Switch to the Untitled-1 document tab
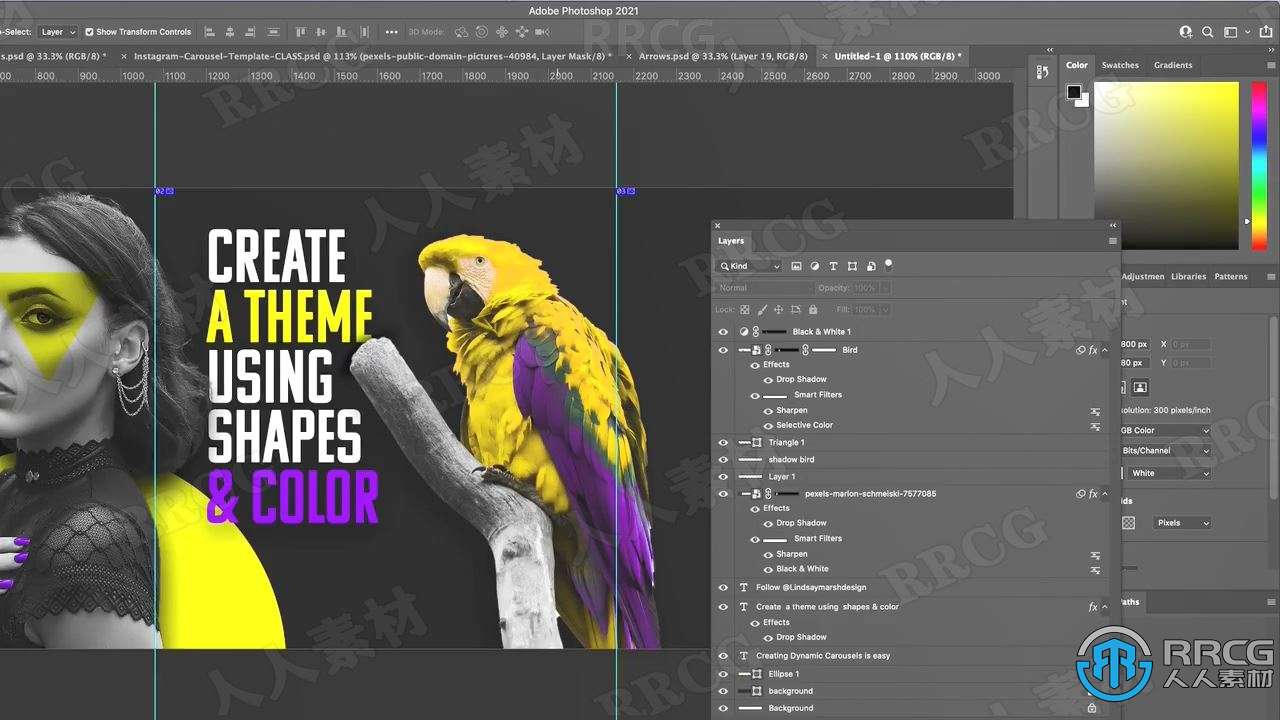The height and width of the screenshot is (720, 1280). click(897, 57)
